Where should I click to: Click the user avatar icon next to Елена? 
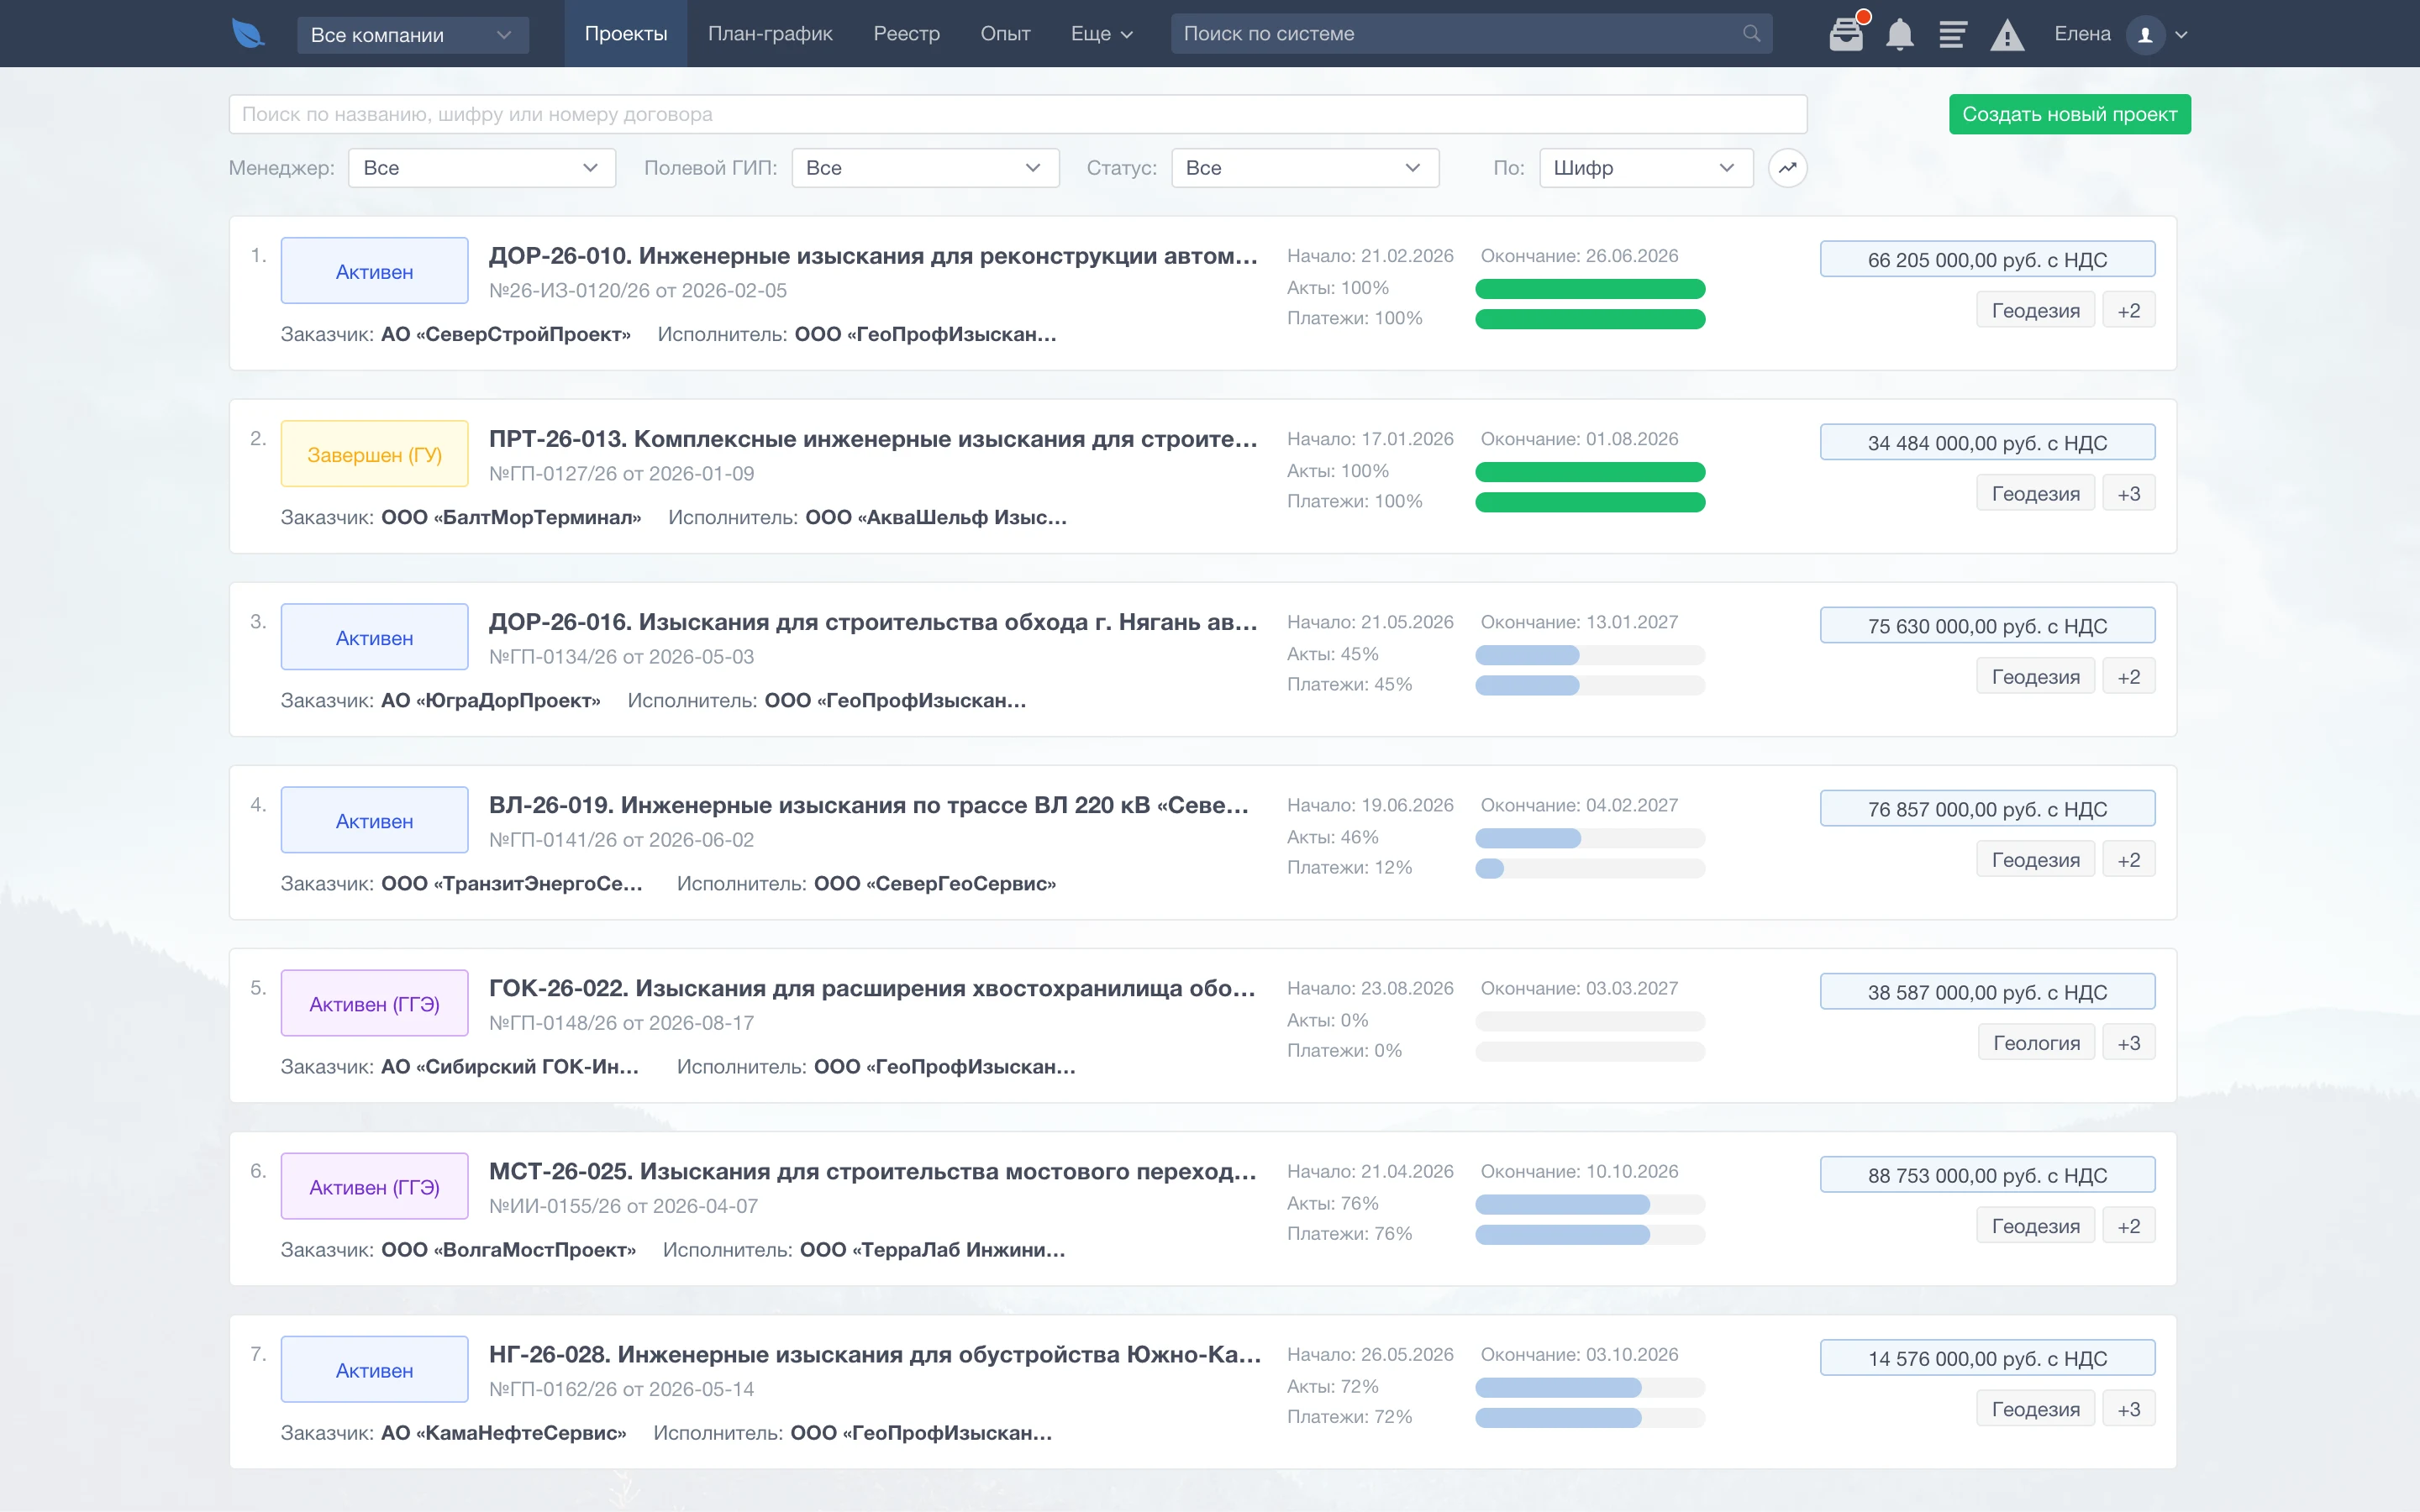tap(2145, 34)
